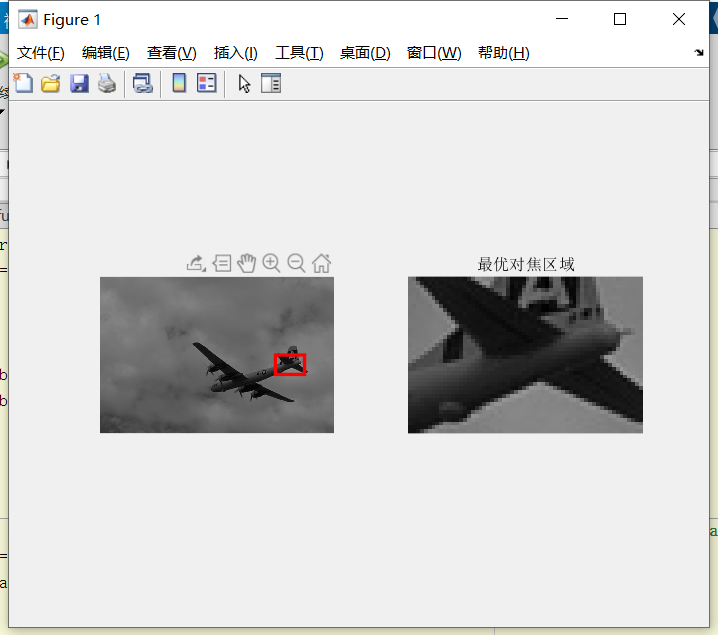Select the zoom out magnifier
Viewport: 718px width, 635px height.
(296, 263)
